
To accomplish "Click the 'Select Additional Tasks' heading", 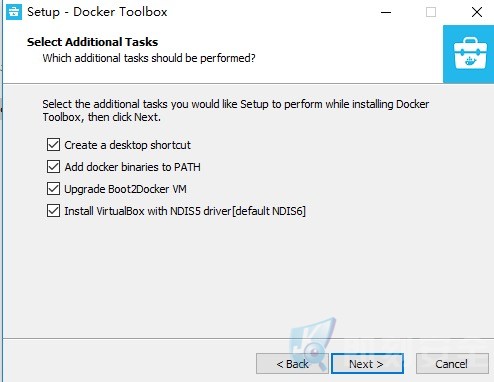I will click(x=92, y=42).
